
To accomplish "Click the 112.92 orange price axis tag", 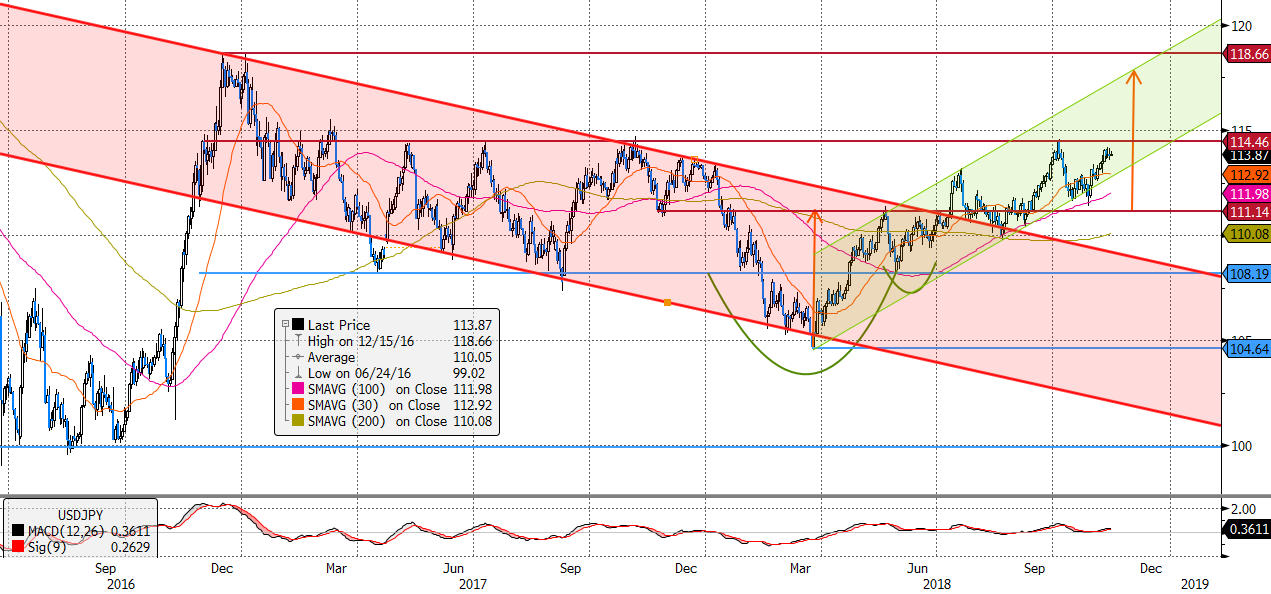I will click(1247, 174).
